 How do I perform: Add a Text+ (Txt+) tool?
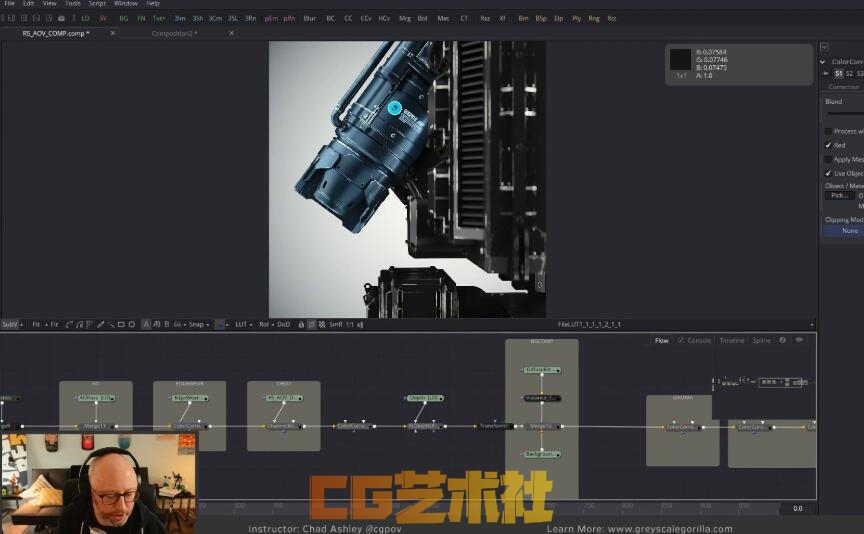pyautogui.click(x=159, y=18)
